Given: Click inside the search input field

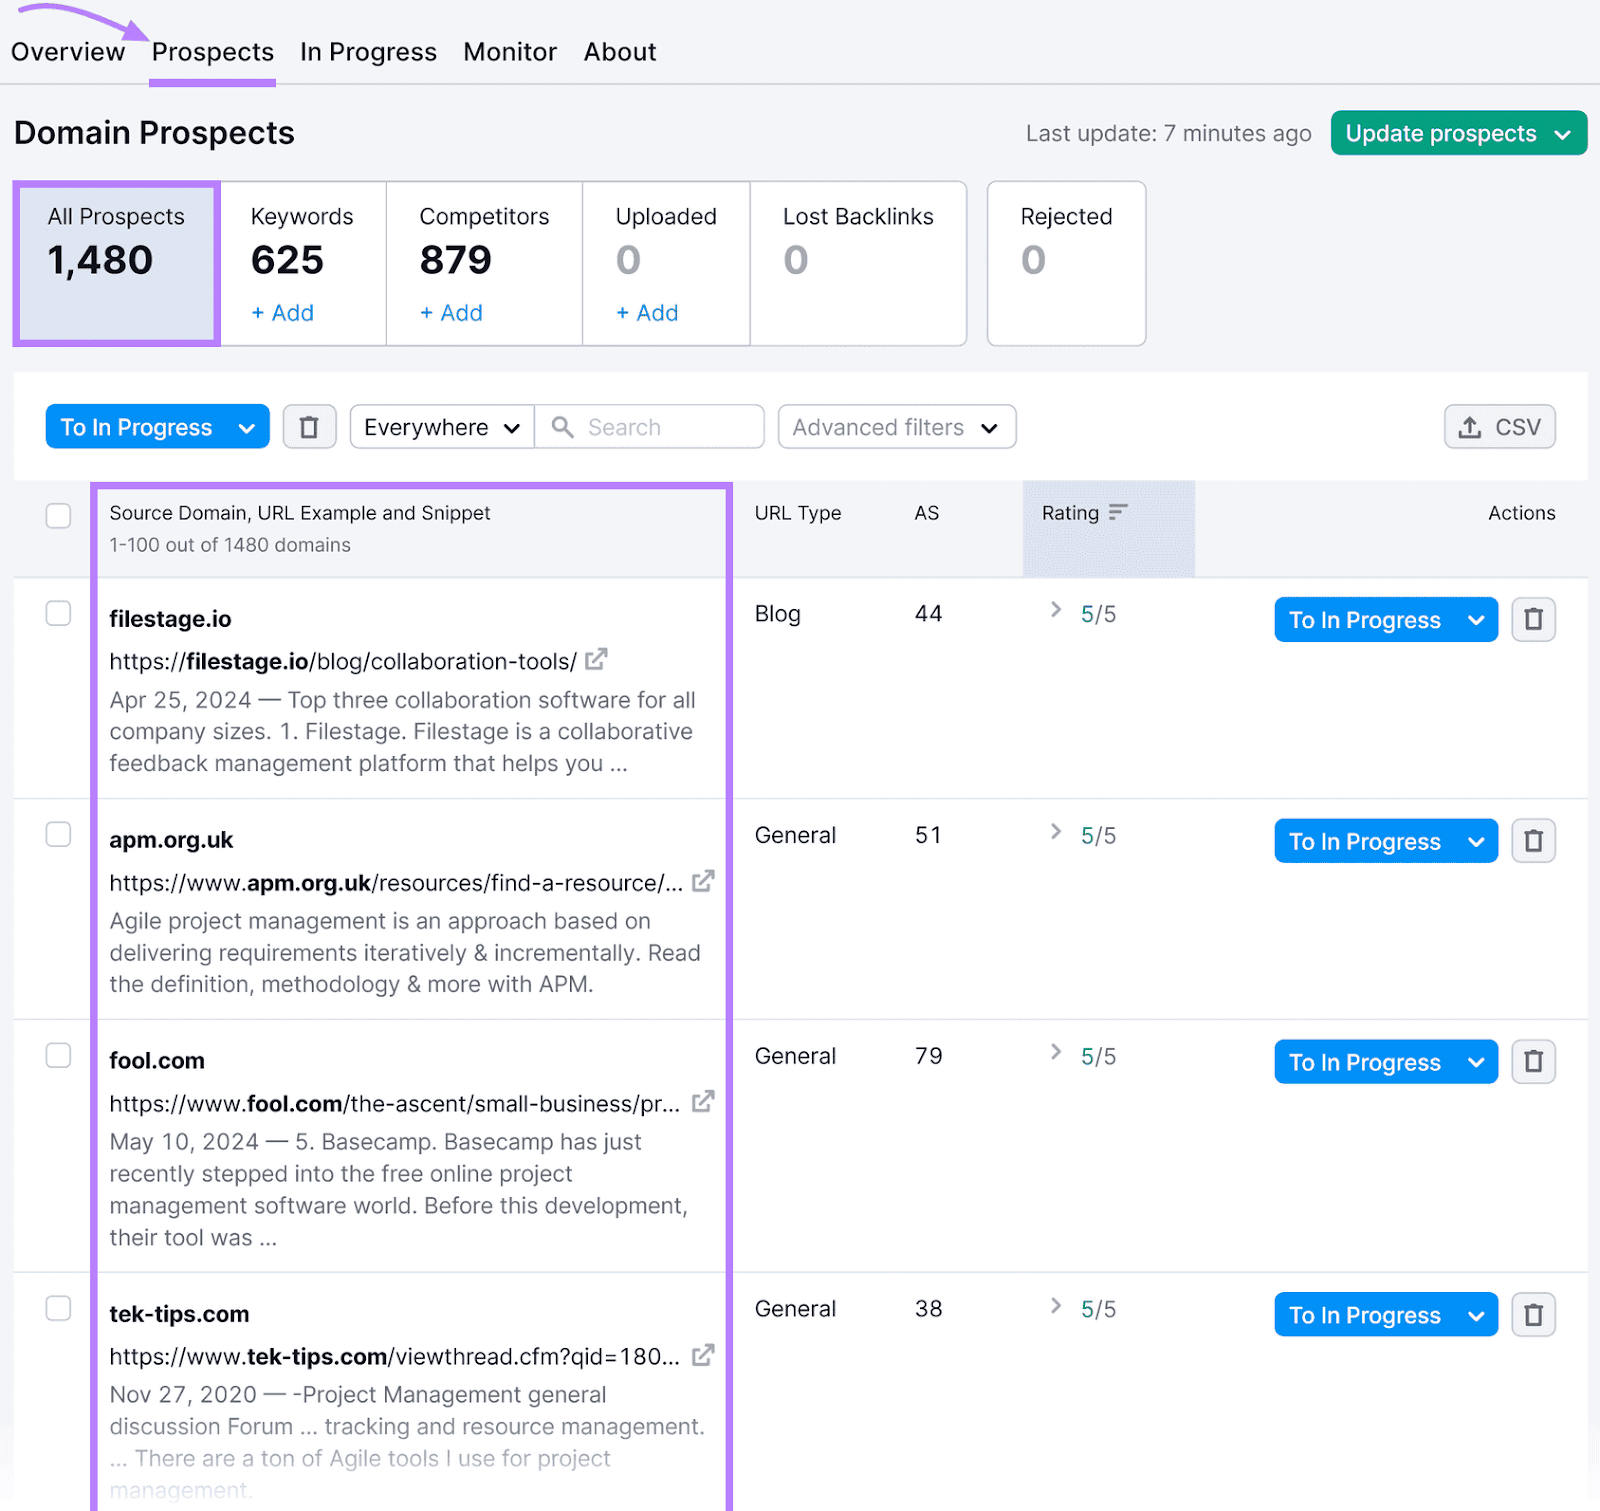Looking at the screenshot, I should [x=660, y=427].
